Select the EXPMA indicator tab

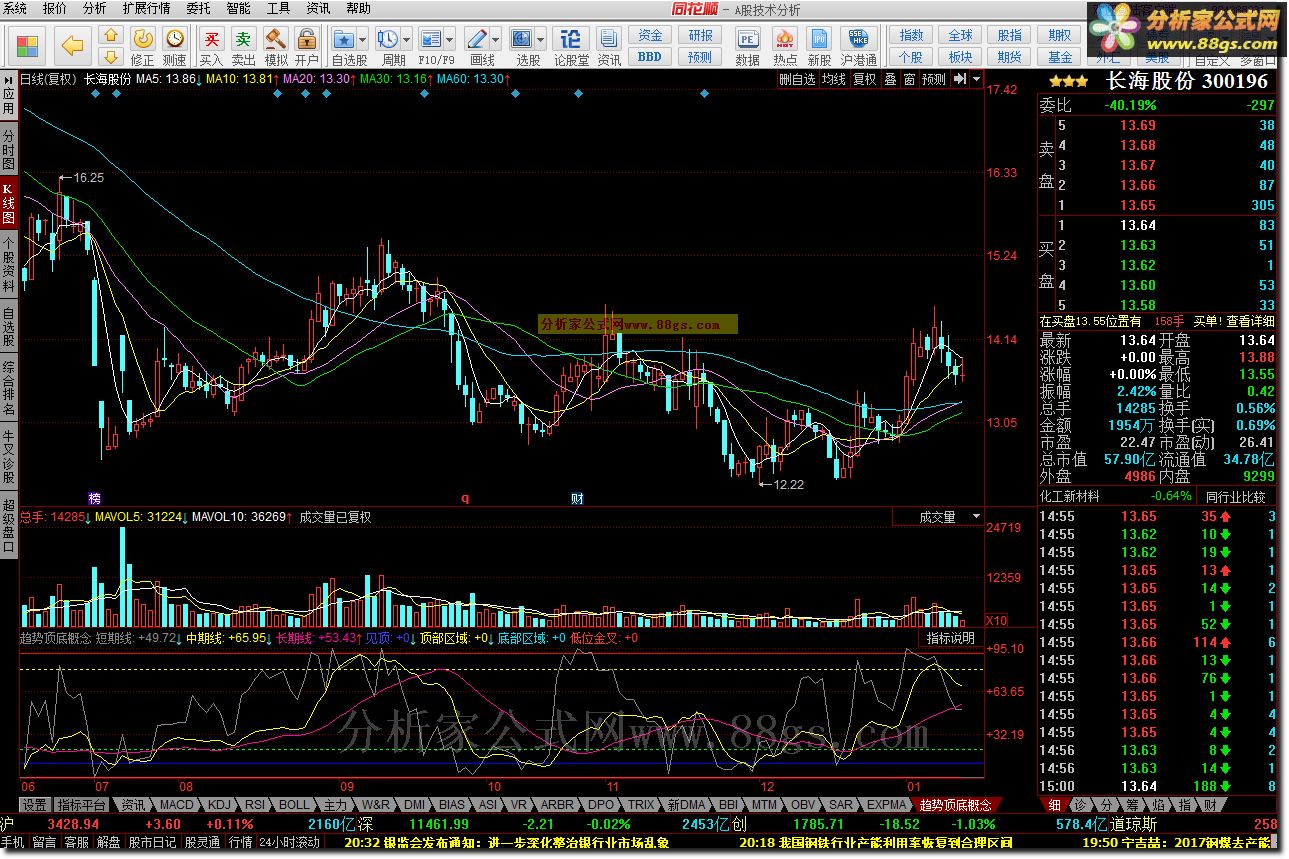pos(886,804)
